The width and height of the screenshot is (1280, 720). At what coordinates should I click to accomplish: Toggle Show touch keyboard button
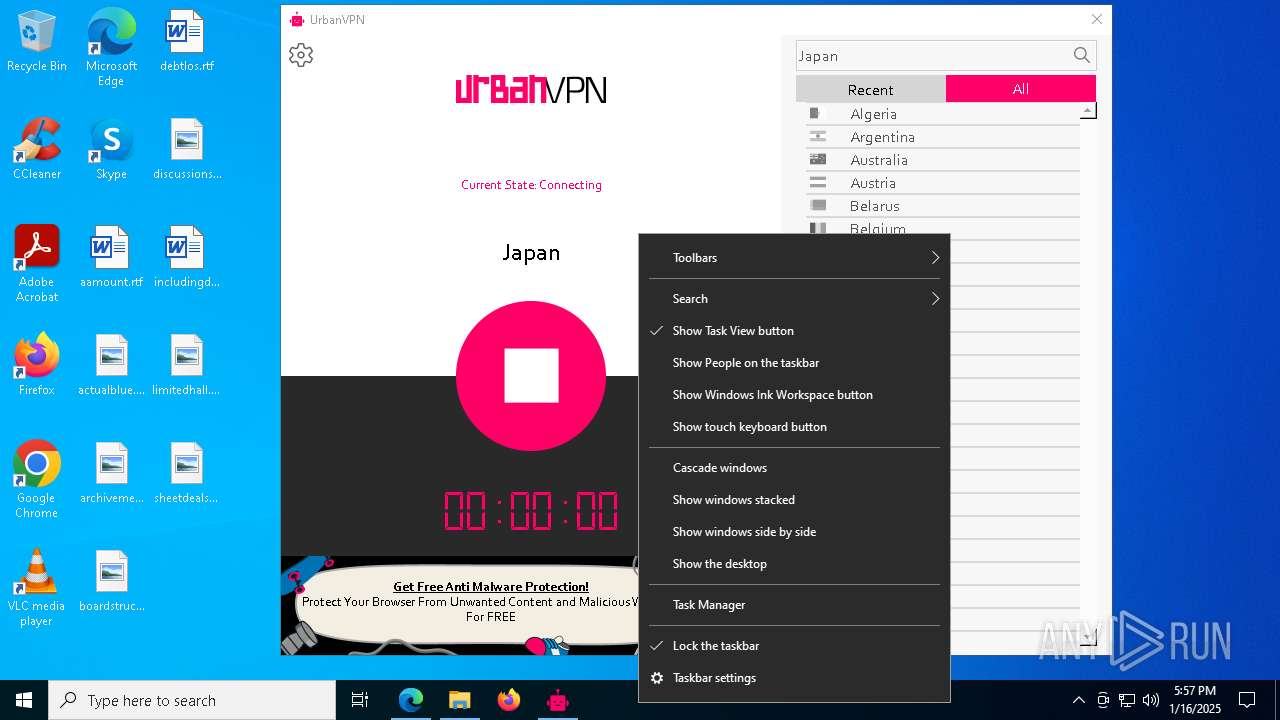(x=794, y=427)
